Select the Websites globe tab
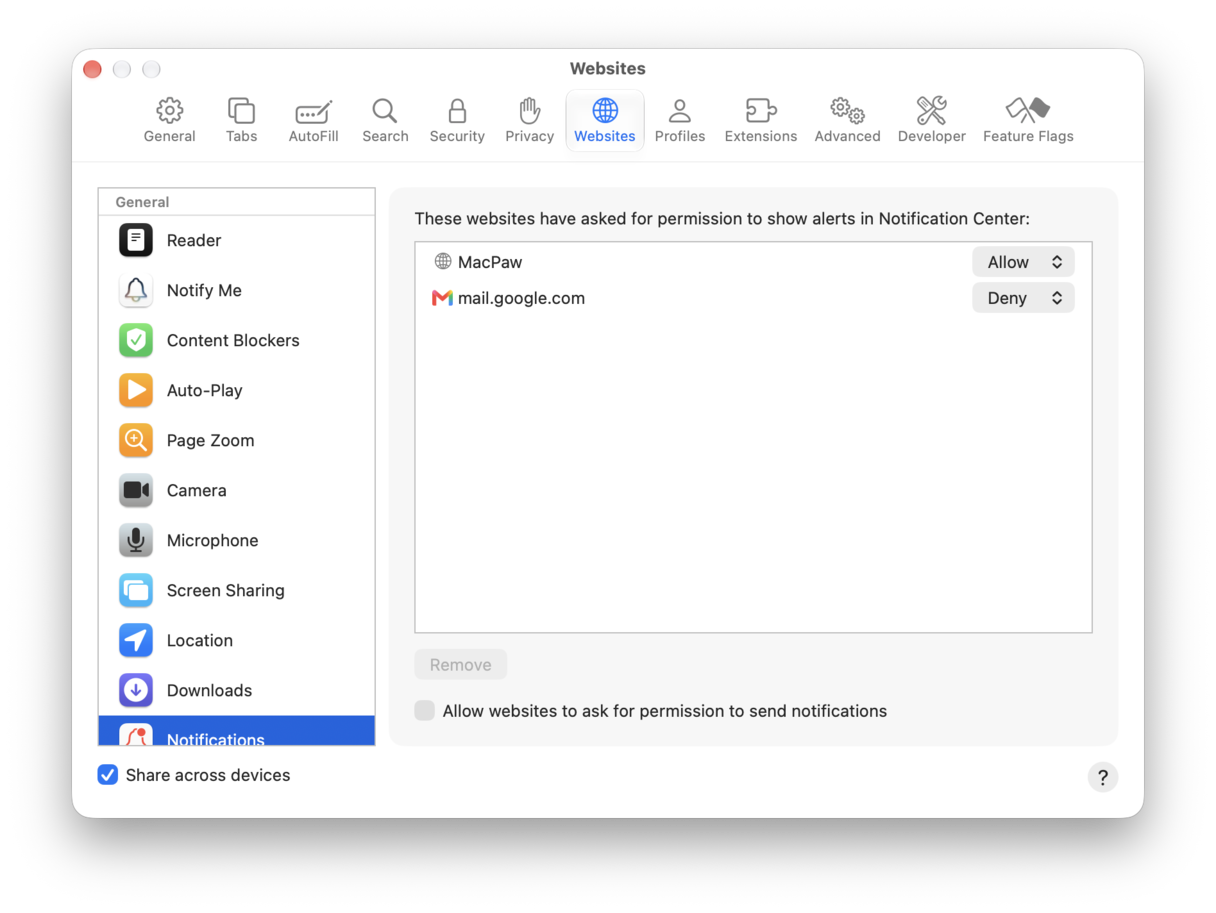 click(x=605, y=121)
